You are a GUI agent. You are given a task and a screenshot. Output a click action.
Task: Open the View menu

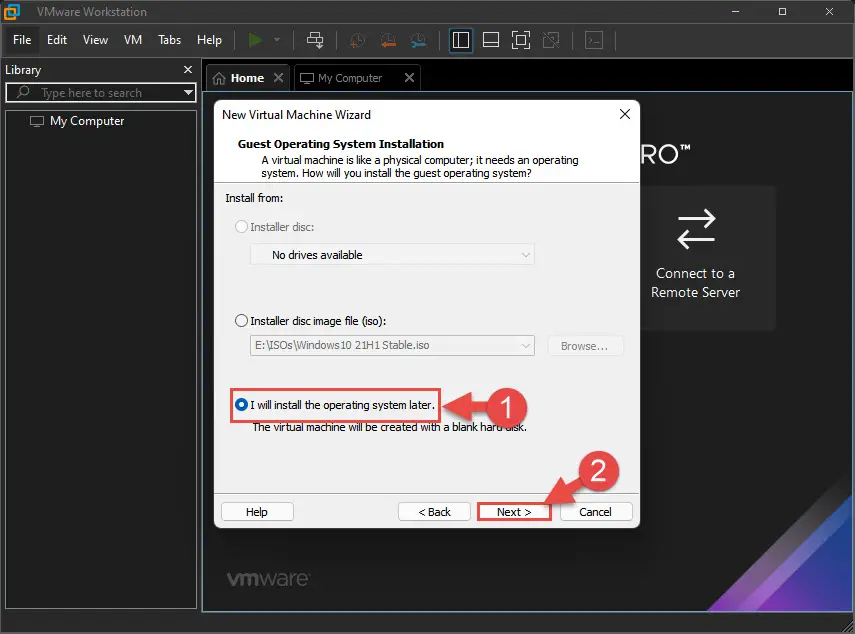(95, 40)
